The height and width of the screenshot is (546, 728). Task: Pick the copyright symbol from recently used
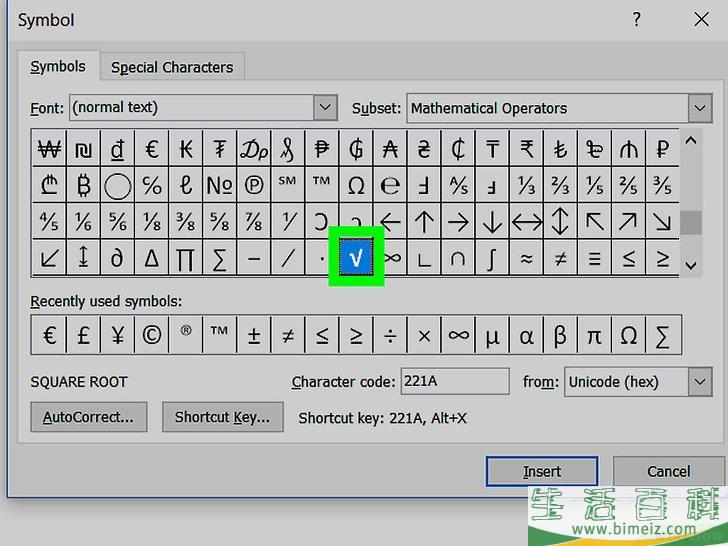click(x=151, y=336)
